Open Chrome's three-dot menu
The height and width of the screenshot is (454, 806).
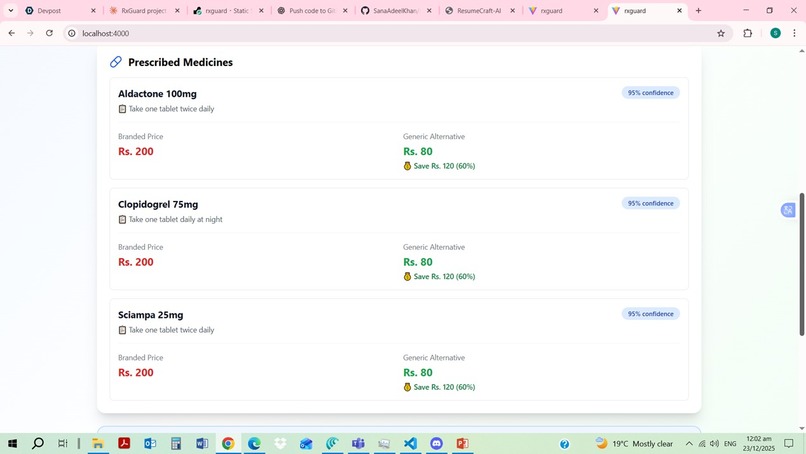tap(794, 33)
